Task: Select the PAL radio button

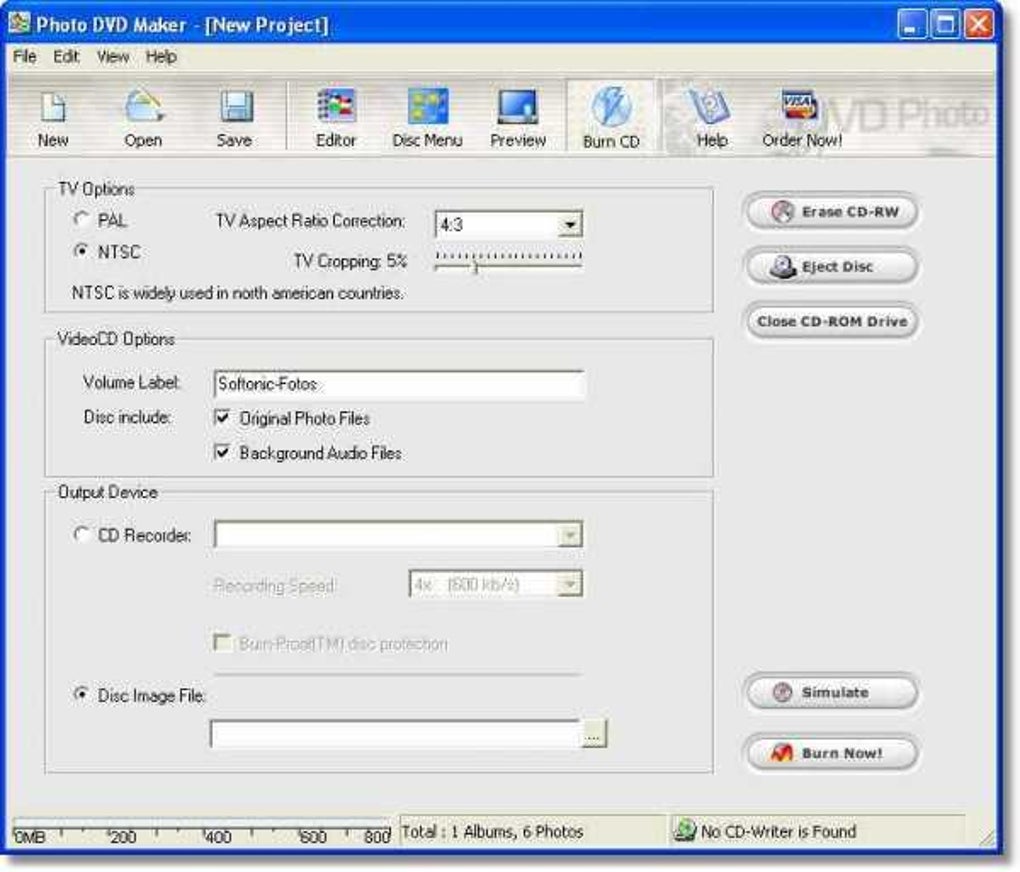Action: coord(81,219)
